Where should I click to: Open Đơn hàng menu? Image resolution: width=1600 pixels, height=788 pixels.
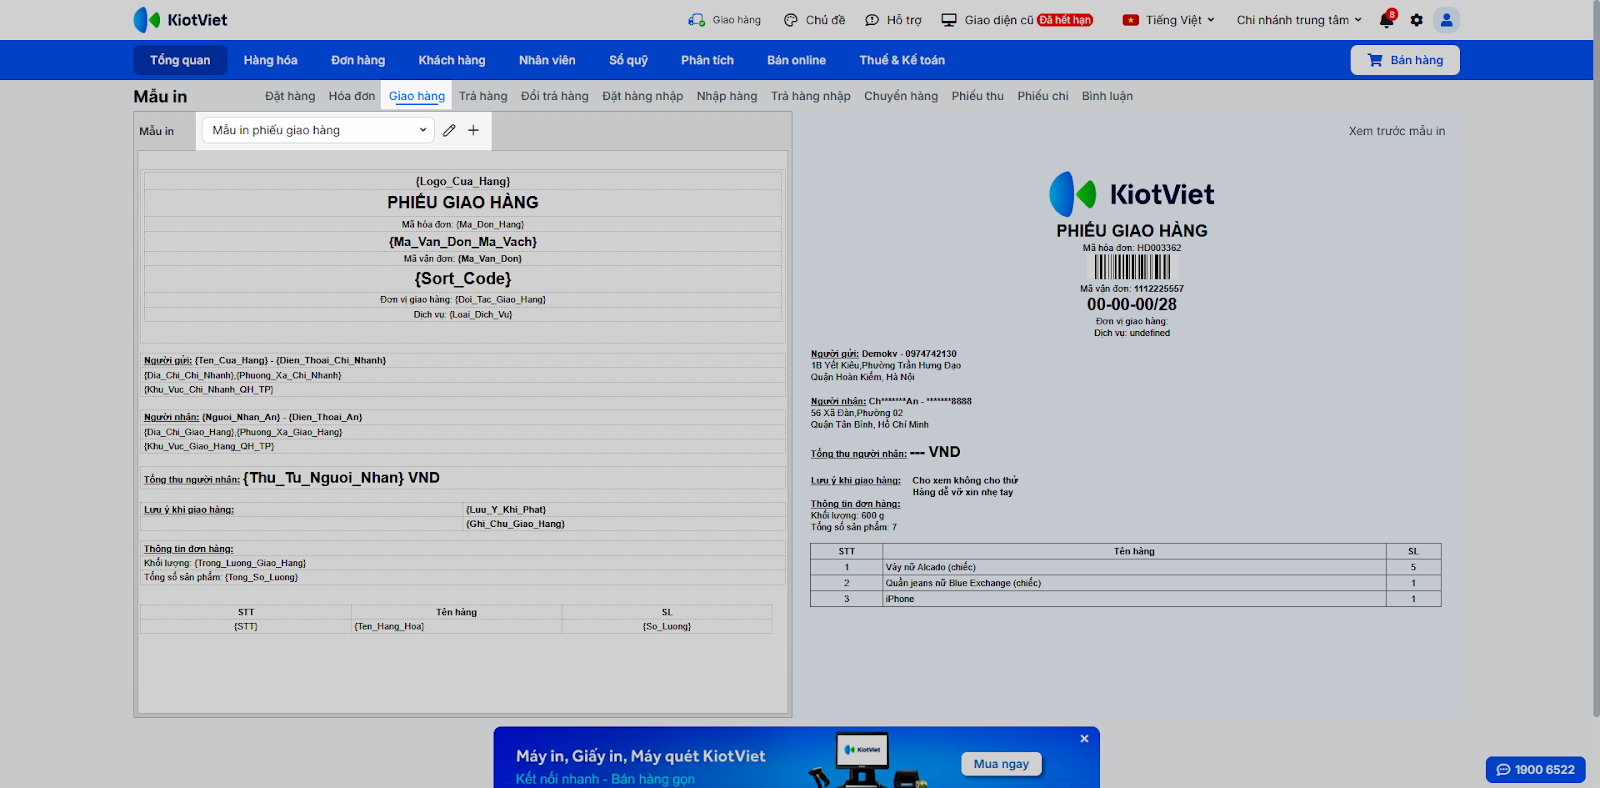click(x=358, y=60)
